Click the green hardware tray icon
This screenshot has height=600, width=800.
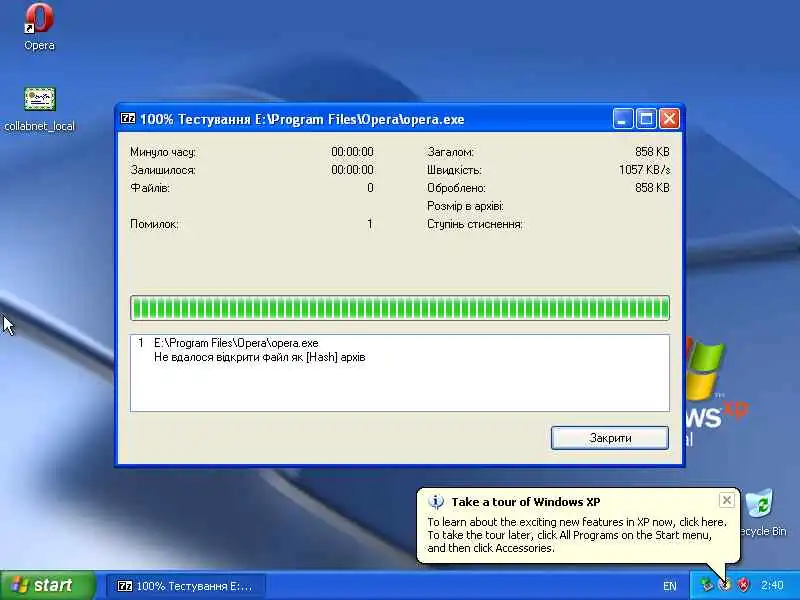(x=706, y=585)
